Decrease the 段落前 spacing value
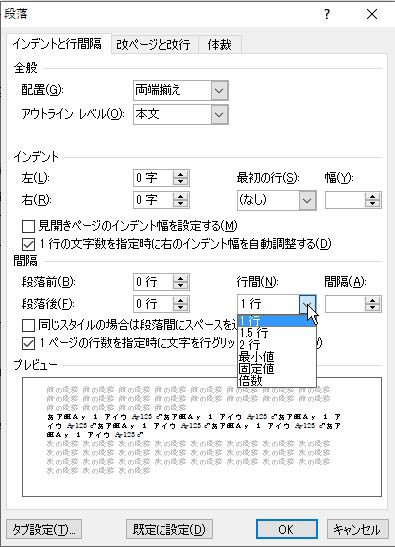 [180, 286]
